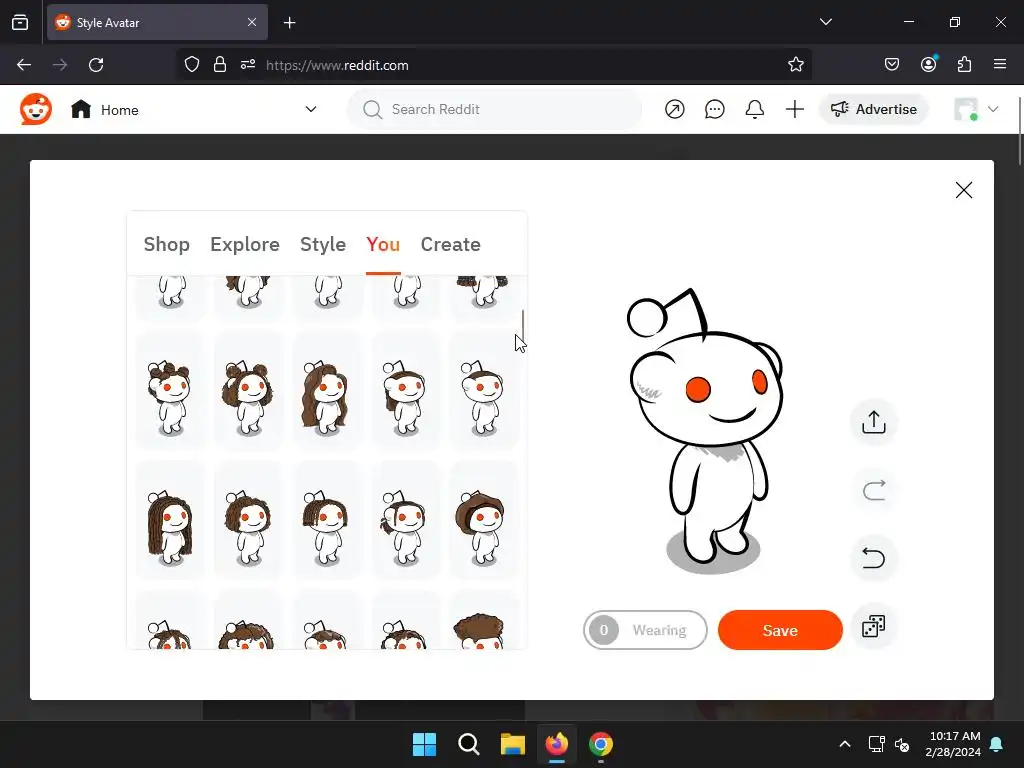
Task: Open the tracking protection shield icon
Action: click(x=191, y=65)
